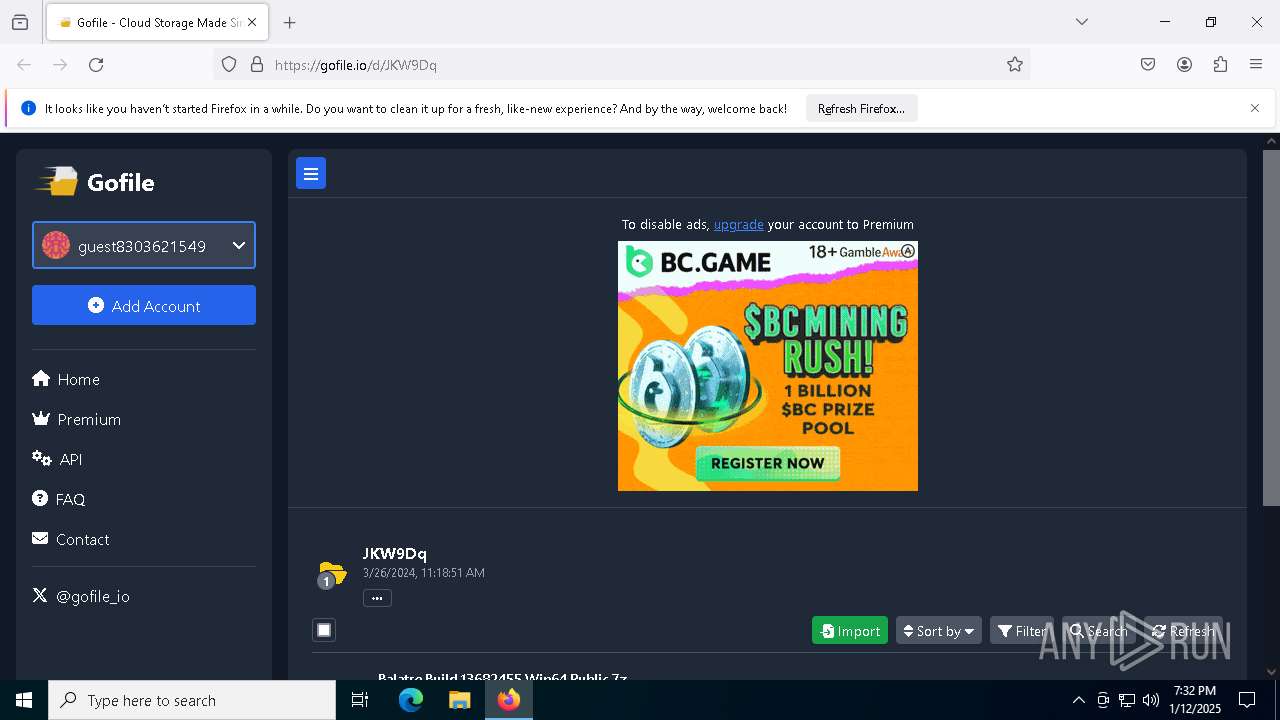Viewport: 1280px width, 720px height.
Task: Click the blue hamburger menu toggle button
Action: click(x=311, y=174)
